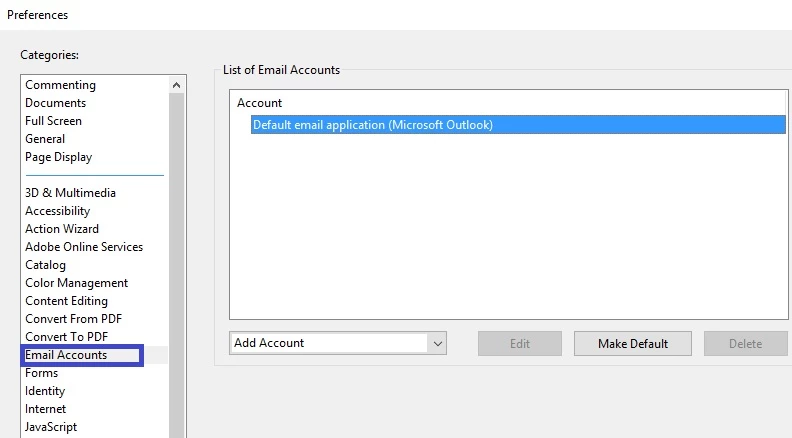The height and width of the screenshot is (438, 792).
Task: Open the Full Screen category
Action: click(x=53, y=121)
